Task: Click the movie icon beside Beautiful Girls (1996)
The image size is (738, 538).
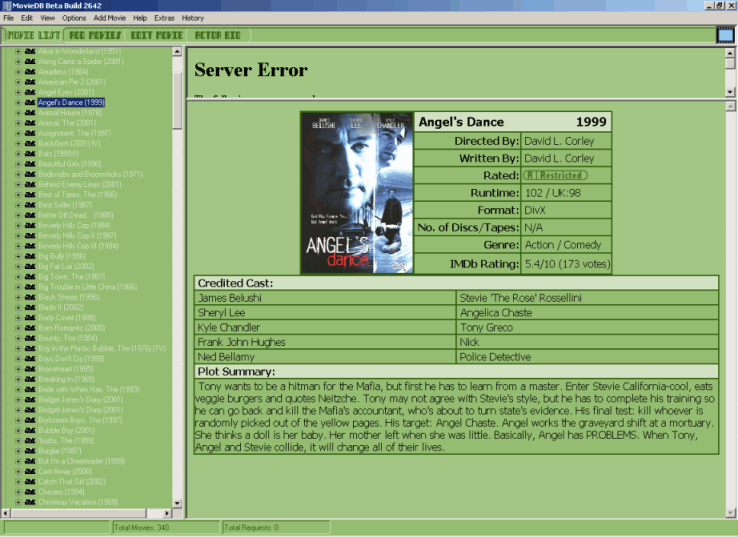Action: coord(30,164)
